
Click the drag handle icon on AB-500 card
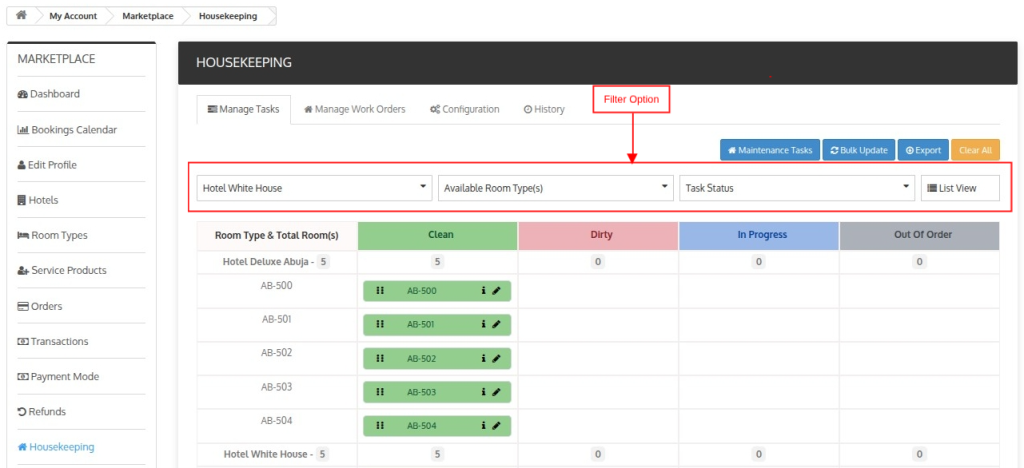click(x=380, y=291)
